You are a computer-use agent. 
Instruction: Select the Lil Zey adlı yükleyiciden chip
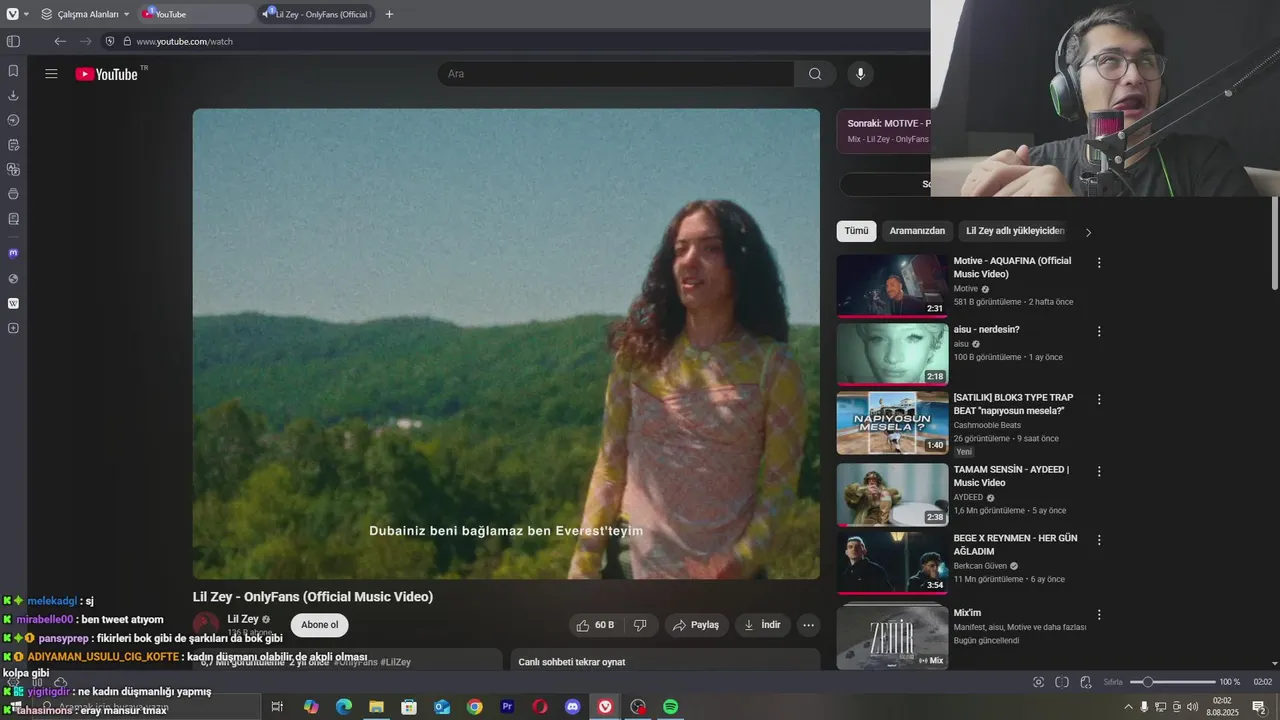point(1015,231)
